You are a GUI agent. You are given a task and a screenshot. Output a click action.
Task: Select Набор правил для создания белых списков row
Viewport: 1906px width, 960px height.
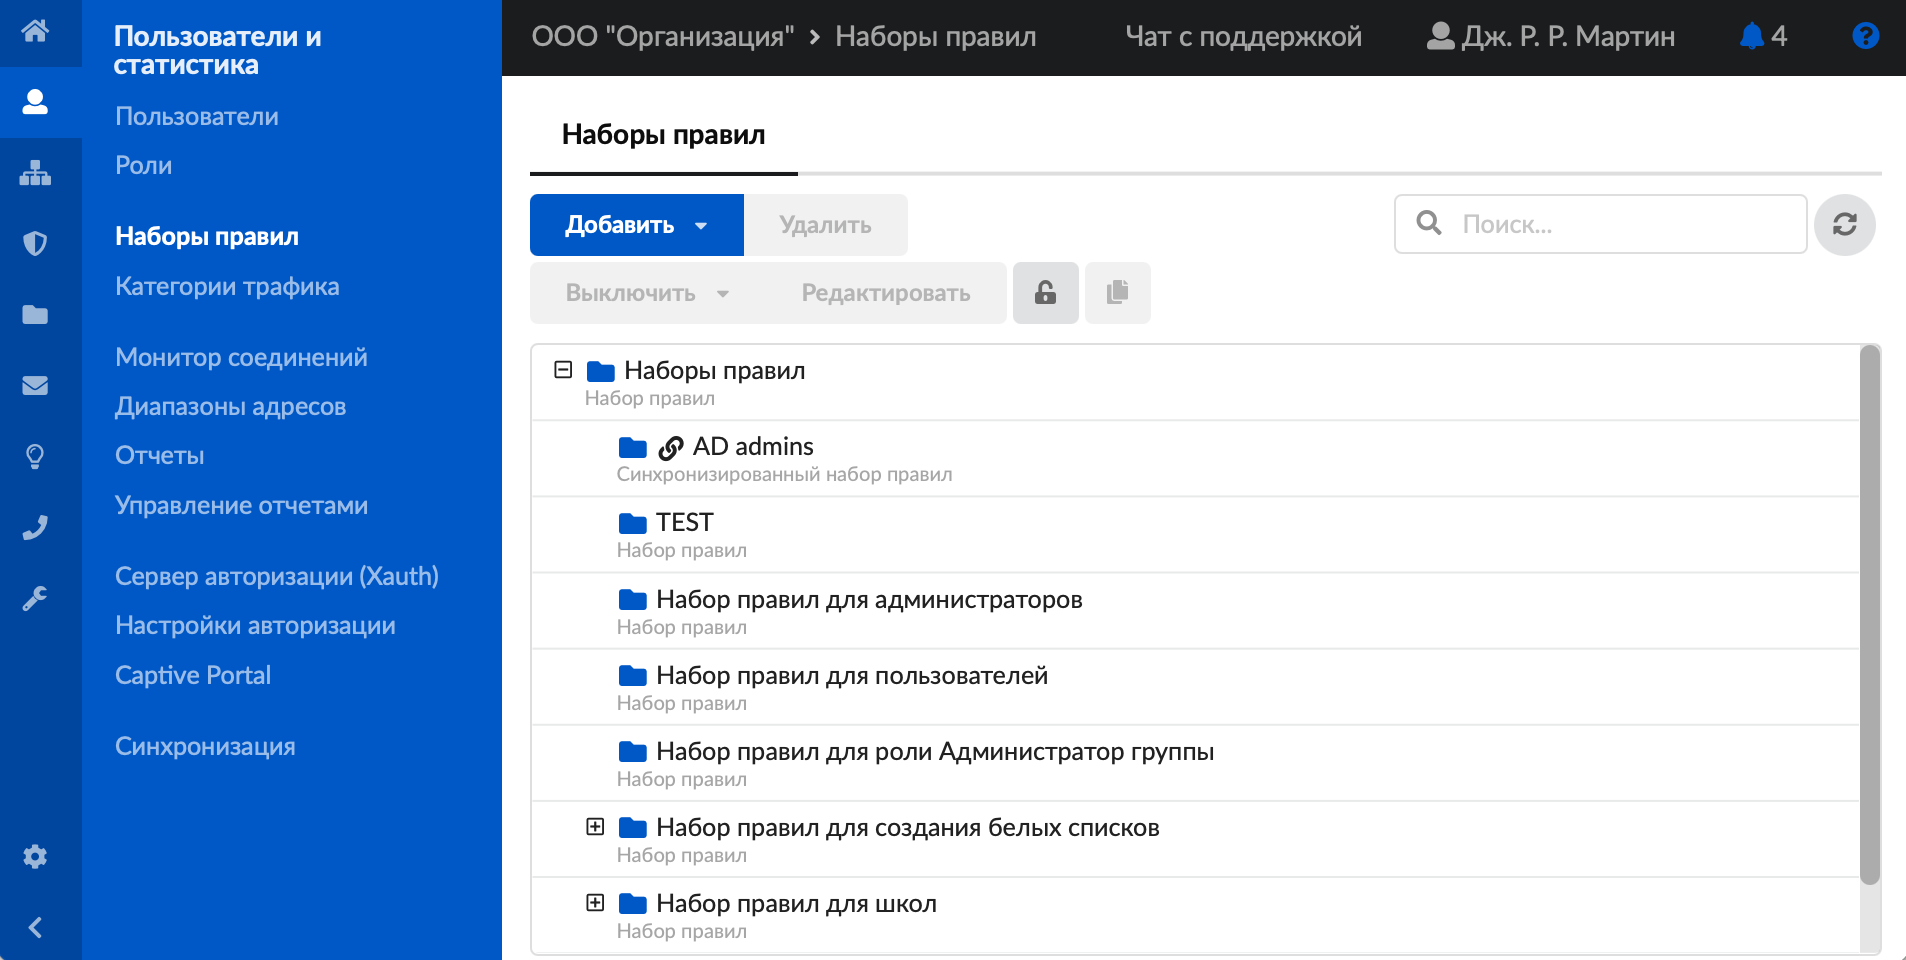(x=1195, y=839)
